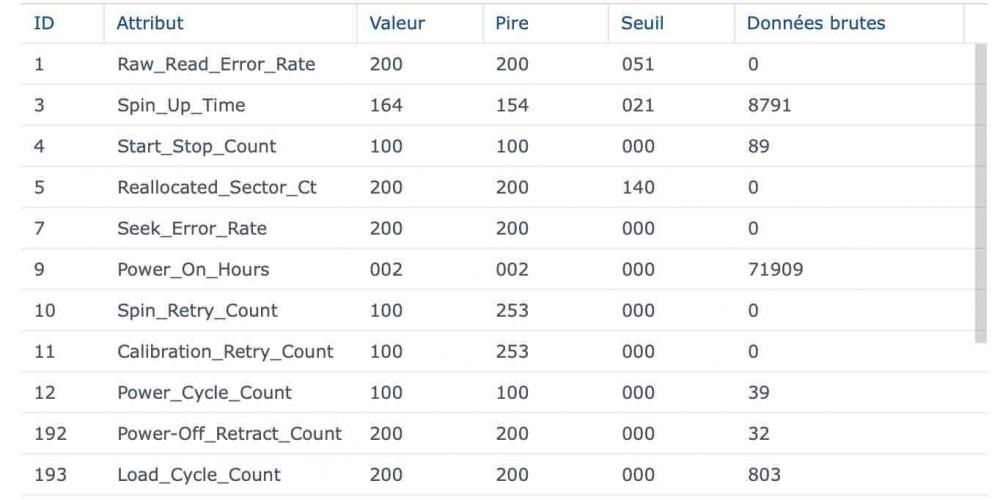
Task: Sort by the Seuil column header
Action: [x=642, y=23]
